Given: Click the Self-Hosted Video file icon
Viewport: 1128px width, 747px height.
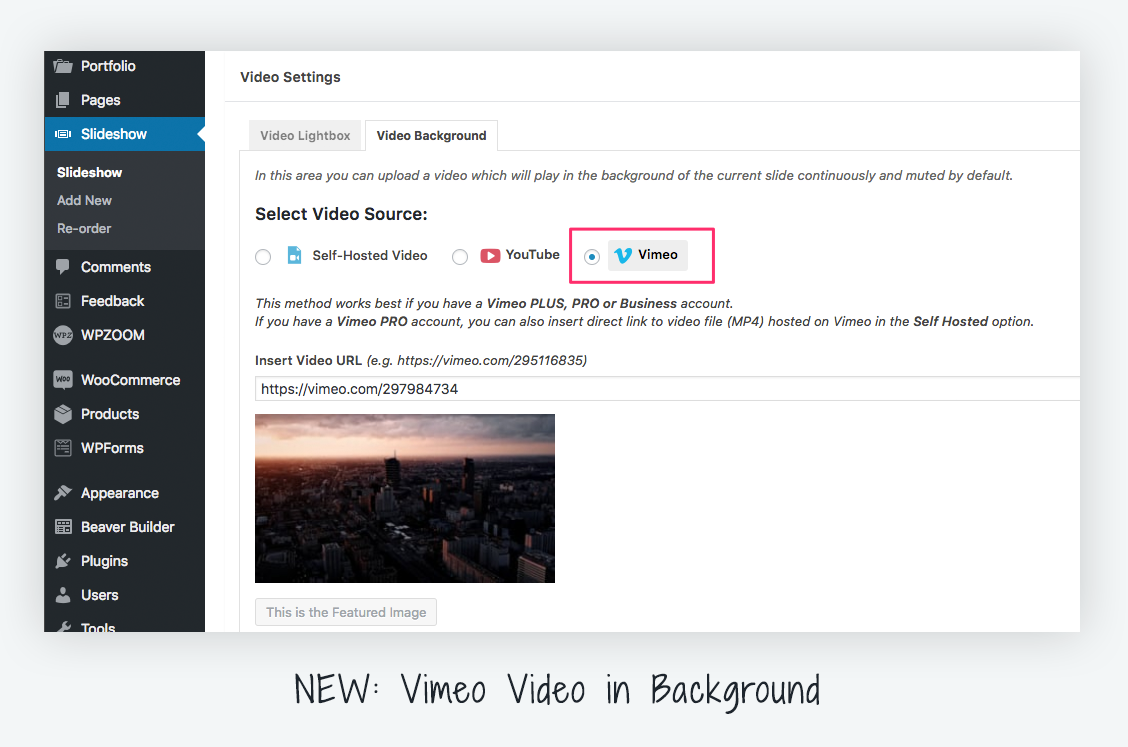Looking at the screenshot, I should pyautogui.click(x=294, y=255).
